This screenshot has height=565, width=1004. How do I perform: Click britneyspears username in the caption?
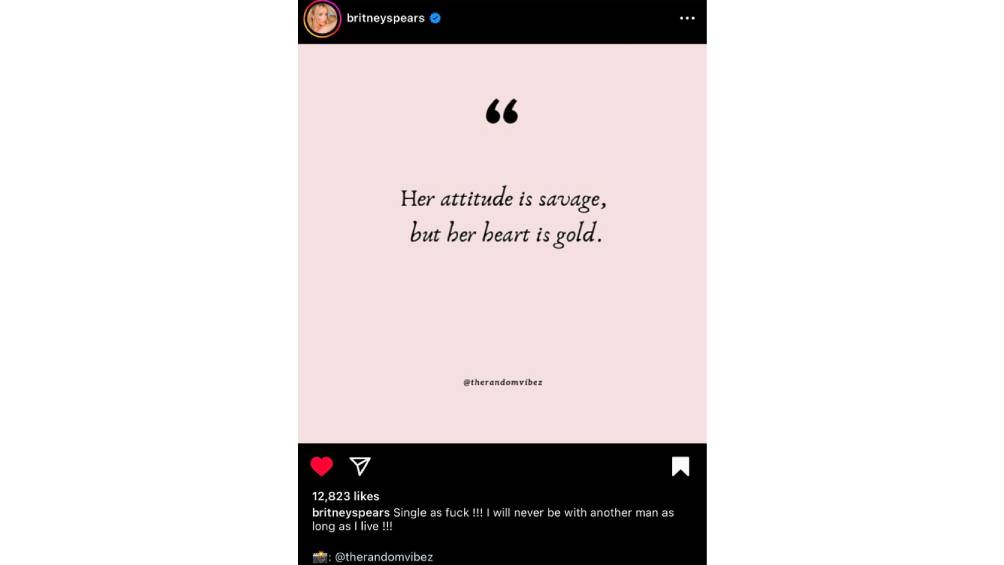351,512
